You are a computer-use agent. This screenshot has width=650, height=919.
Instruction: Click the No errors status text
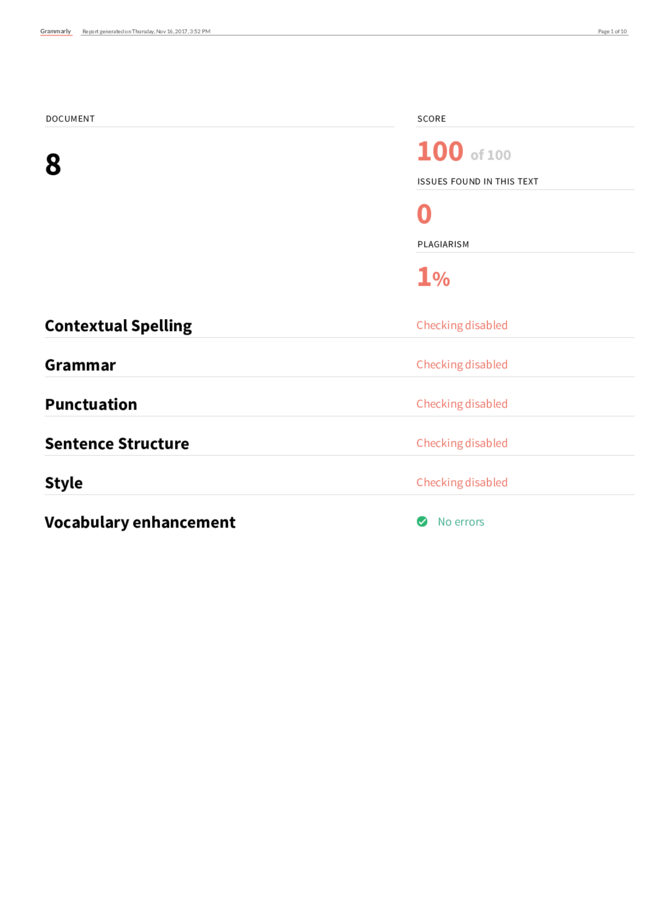tap(461, 522)
